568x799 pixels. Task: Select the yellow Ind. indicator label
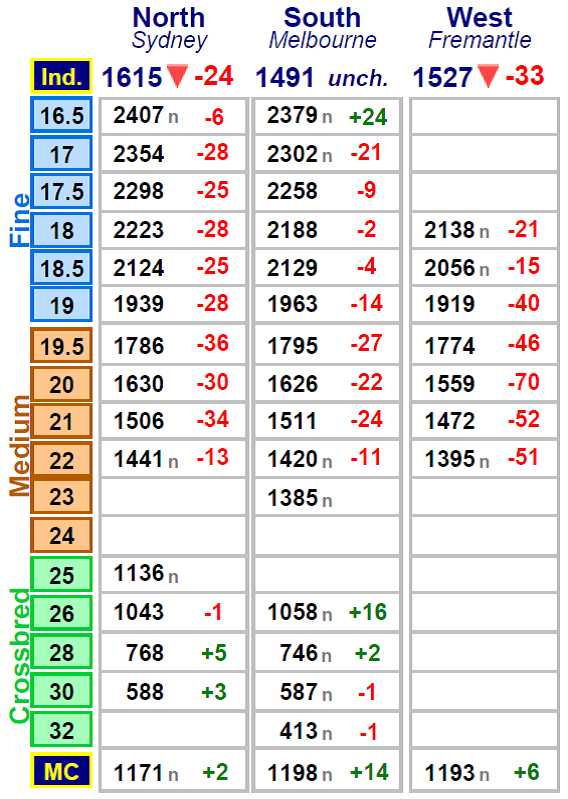pyautogui.click(x=61, y=76)
